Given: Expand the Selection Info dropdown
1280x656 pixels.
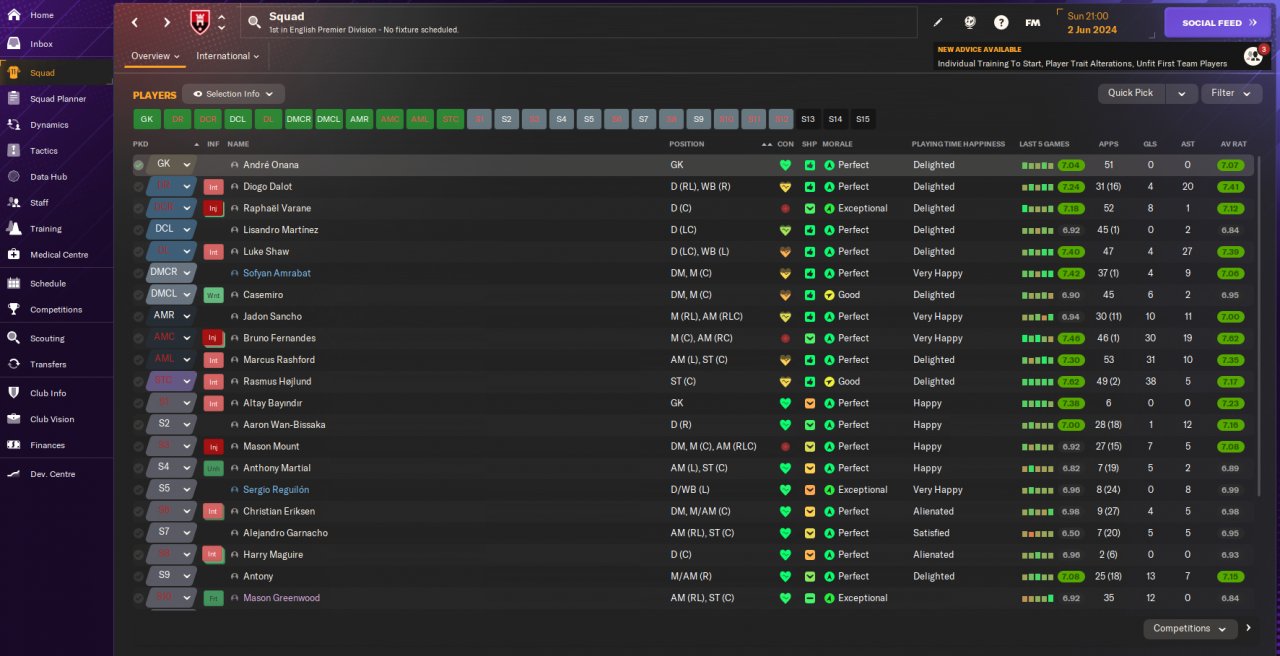Looking at the screenshot, I should point(233,94).
